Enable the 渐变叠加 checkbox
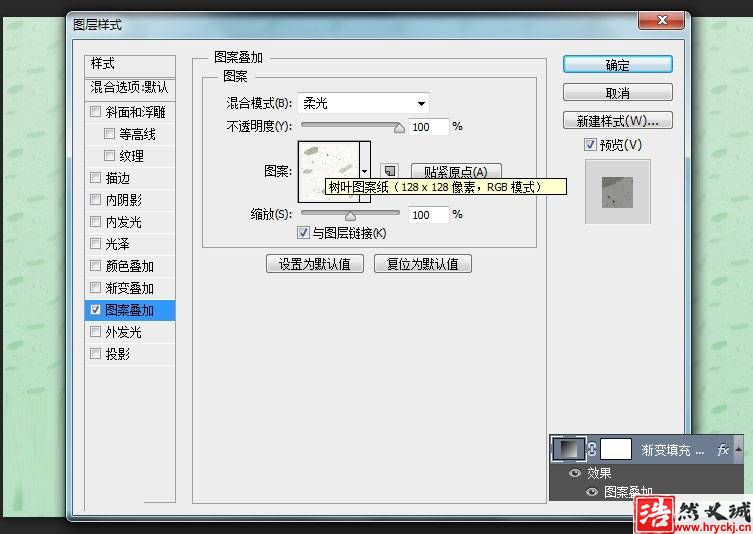753x534 pixels. [96, 288]
